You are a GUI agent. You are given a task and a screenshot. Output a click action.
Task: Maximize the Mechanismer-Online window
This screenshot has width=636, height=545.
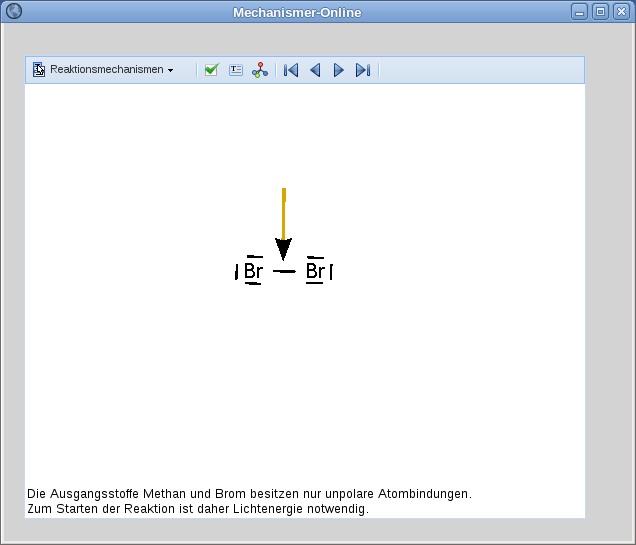600,12
